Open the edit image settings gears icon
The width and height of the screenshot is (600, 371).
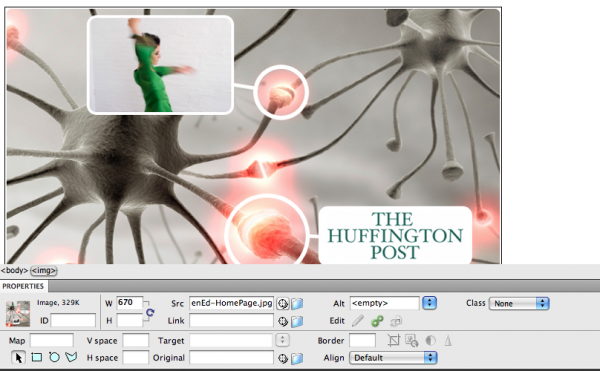377,321
